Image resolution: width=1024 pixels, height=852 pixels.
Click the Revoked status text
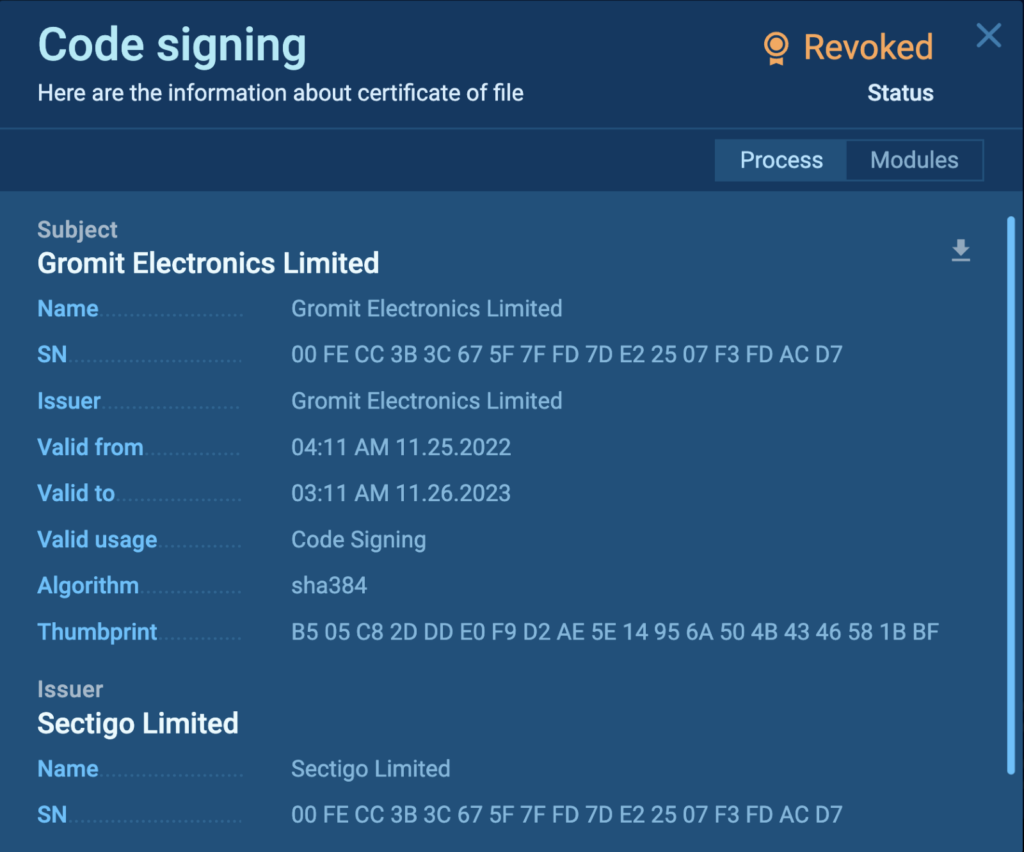(868, 47)
